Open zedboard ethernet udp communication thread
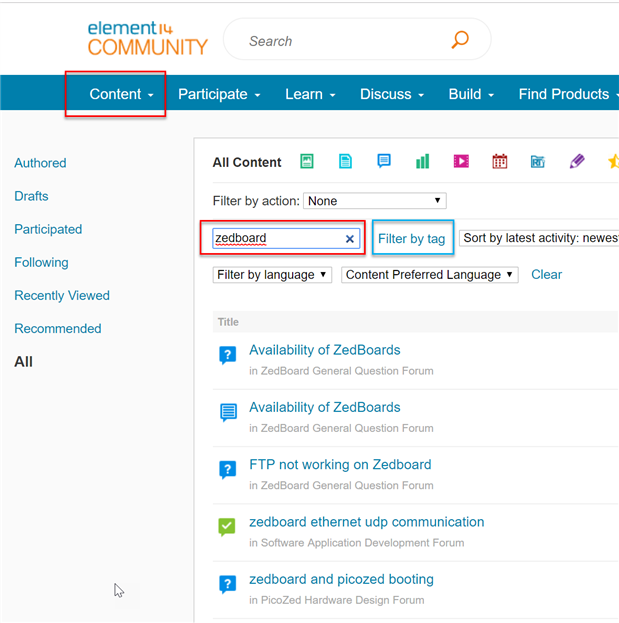619x623 pixels. pos(367,522)
